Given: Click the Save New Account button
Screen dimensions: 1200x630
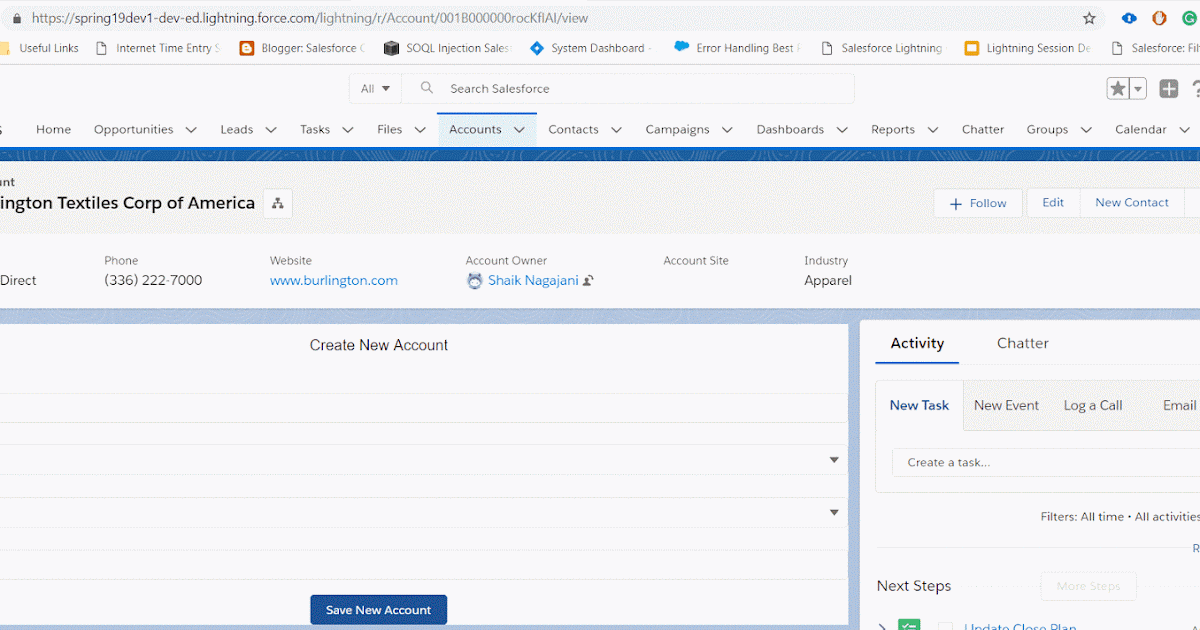Looking at the screenshot, I should tap(378, 609).
